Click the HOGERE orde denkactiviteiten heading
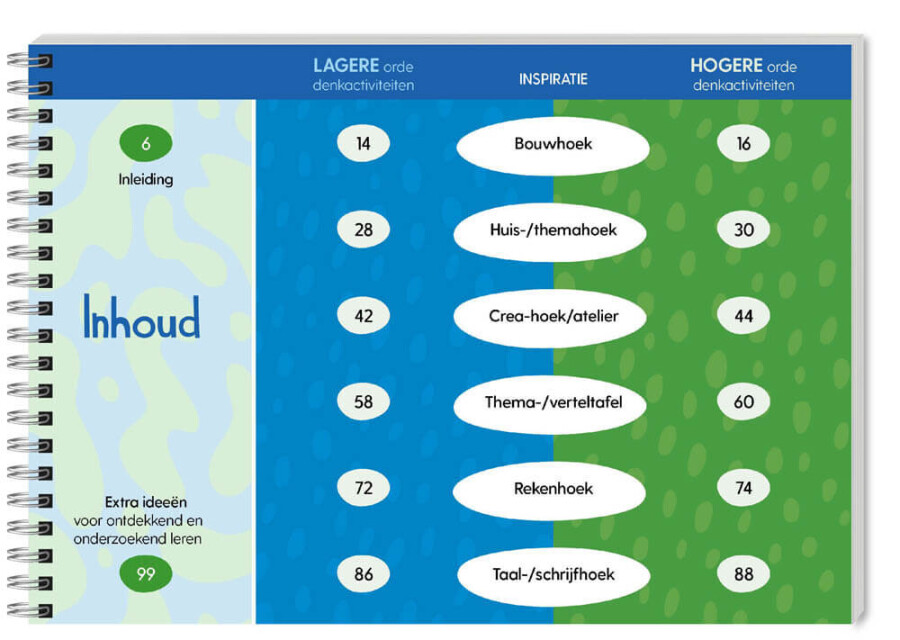Viewport: 900px width, 640px height. [743, 75]
